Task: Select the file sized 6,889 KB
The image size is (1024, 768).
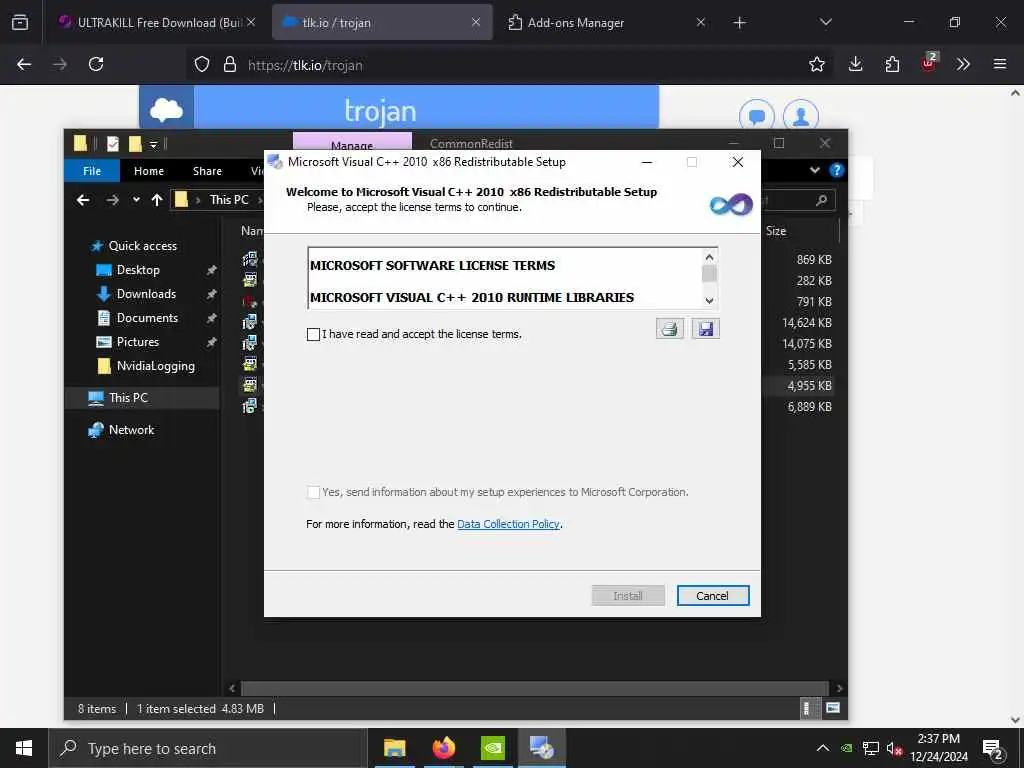Action: (x=809, y=407)
